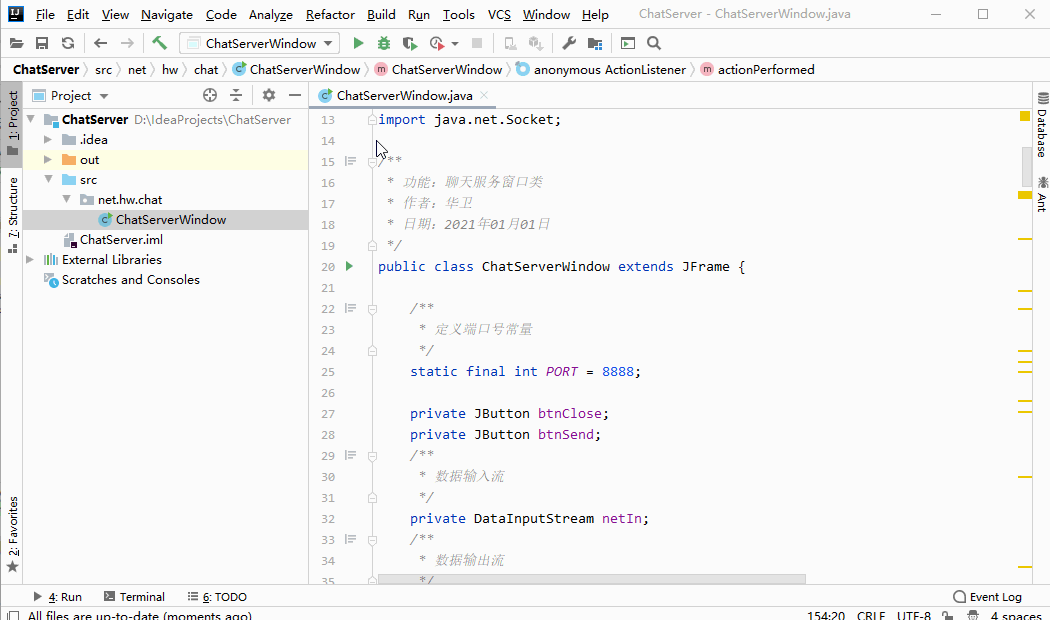Click the Profiler run icon
This screenshot has height=620, width=1050.
[x=437, y=44]
